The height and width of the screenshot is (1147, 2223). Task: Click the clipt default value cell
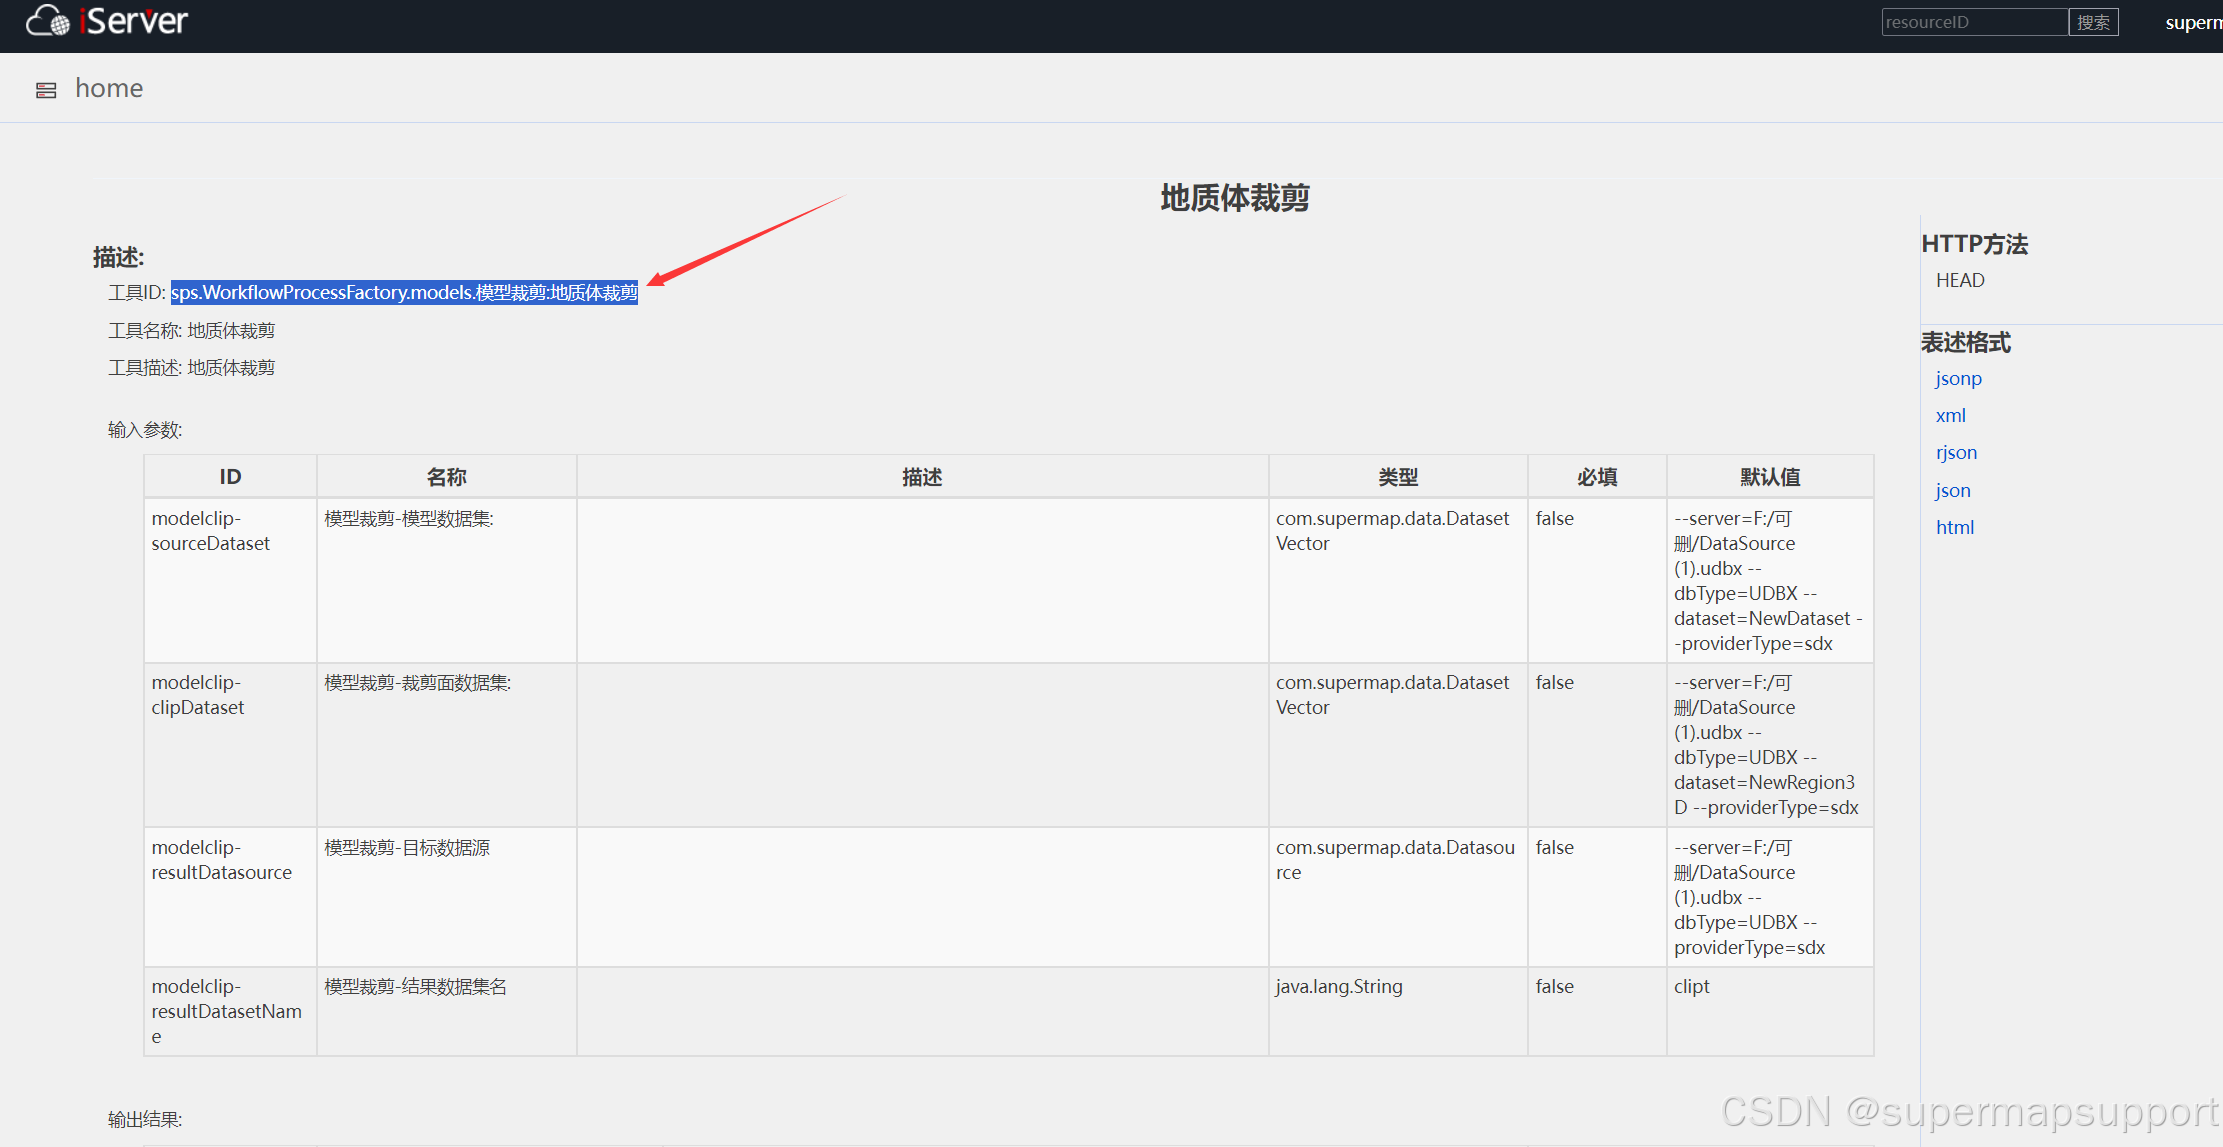[1692, 986]
